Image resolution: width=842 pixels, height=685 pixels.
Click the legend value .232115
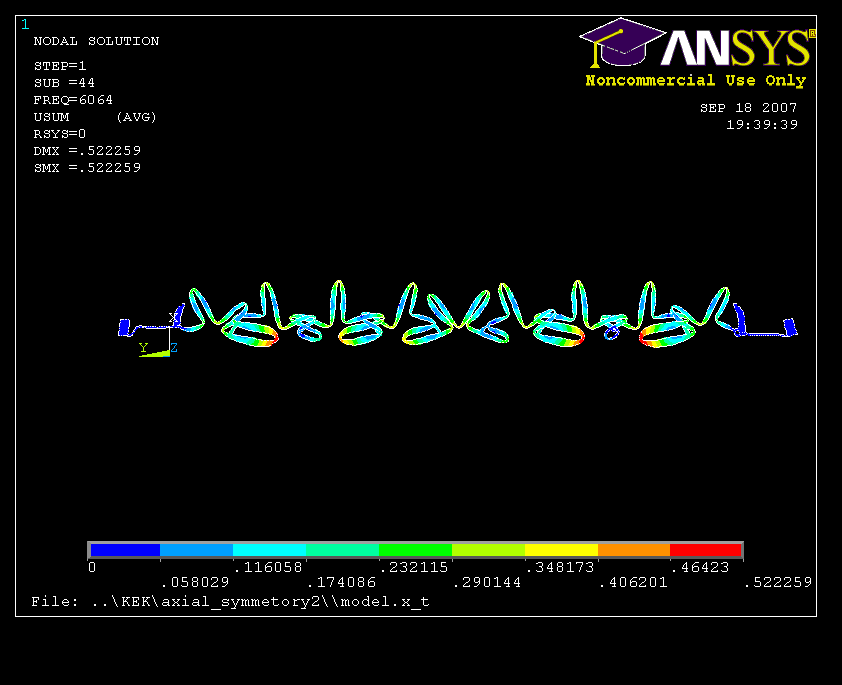coord(413,567)
